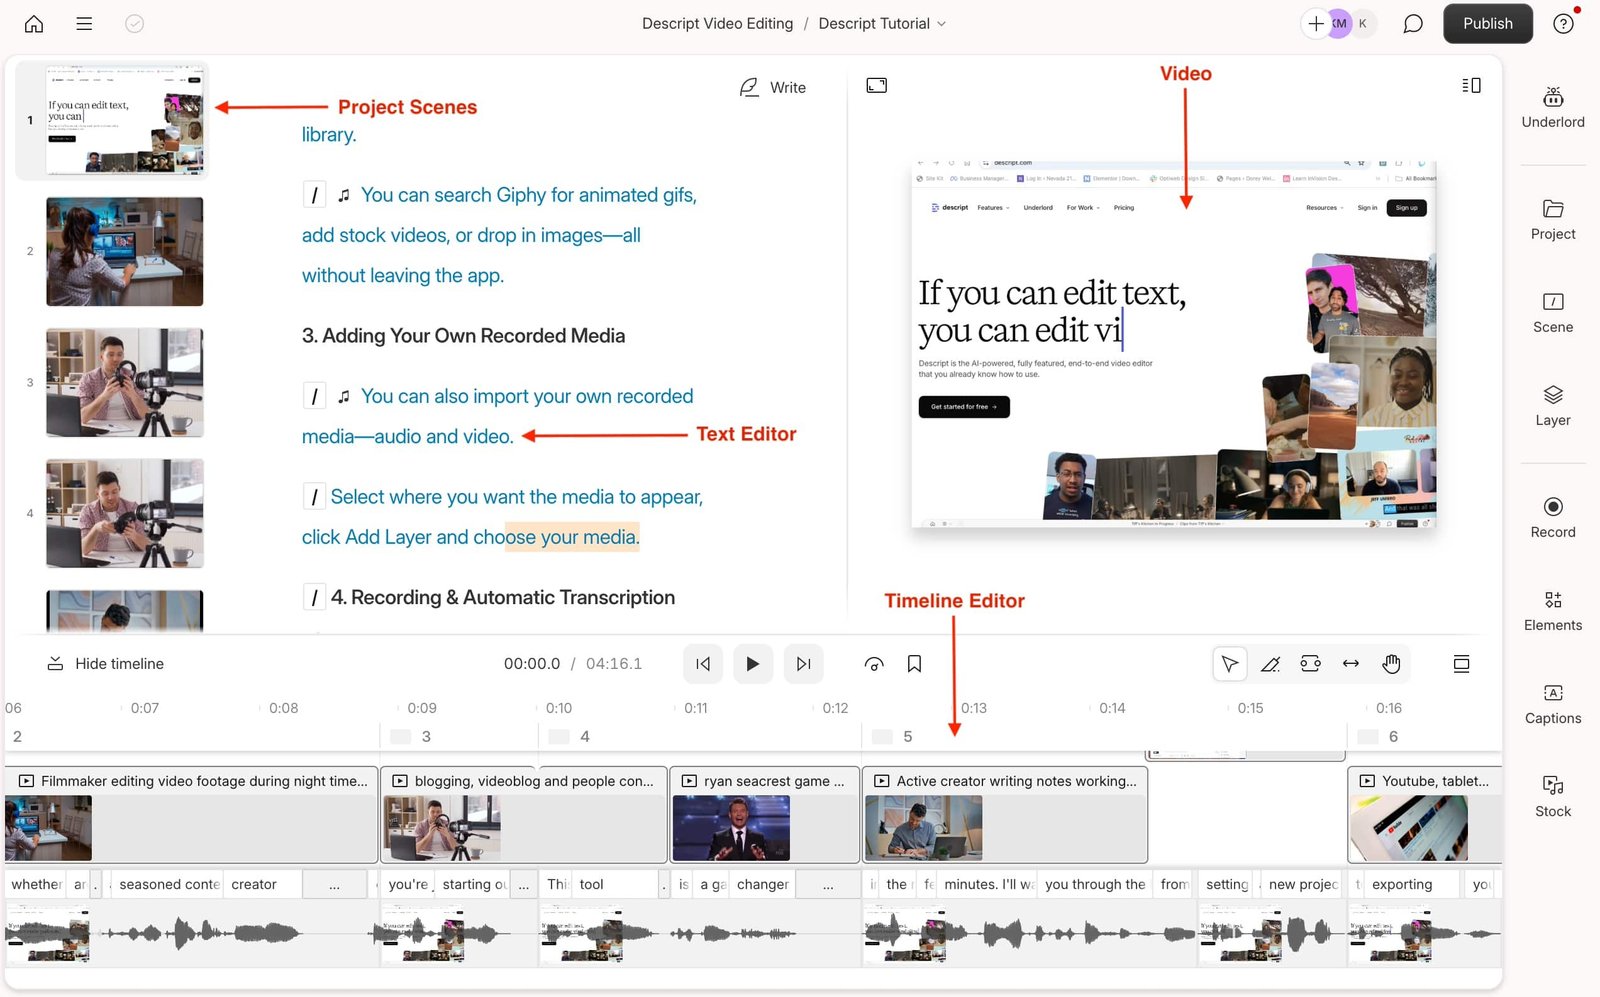The height and width of the screenshot is (997, 1600).
Task: Open the comments speech bubble
Action: pyautogui.click(x=1412, y=24)
